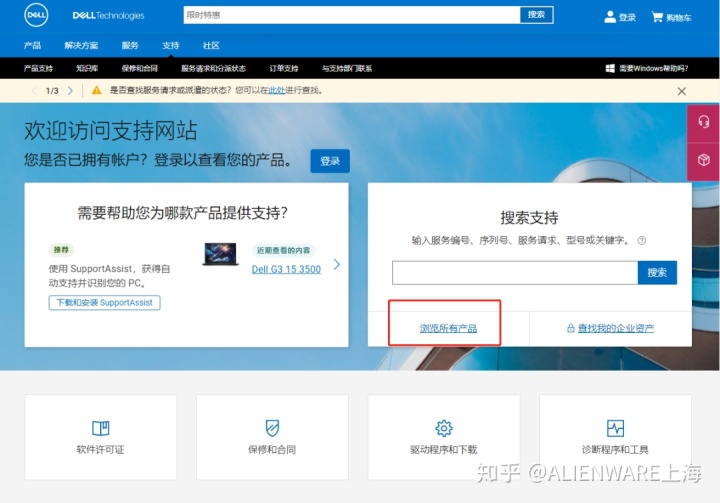Open the Dell G3 15 3500 link
The width and height of the screenshot is (720, 503).
point(286,269)
